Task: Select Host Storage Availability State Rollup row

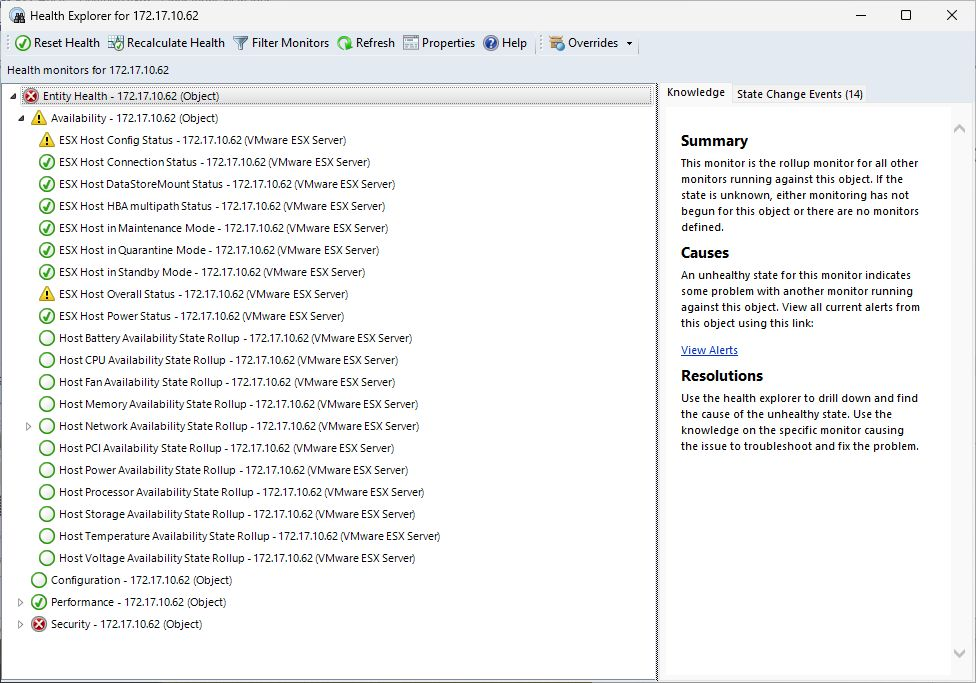Action: [x=237, y=514]
